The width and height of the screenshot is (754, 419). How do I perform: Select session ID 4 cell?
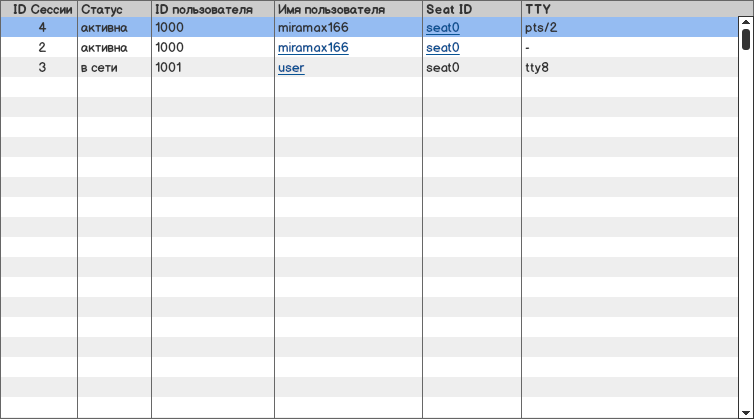[42, 28]
